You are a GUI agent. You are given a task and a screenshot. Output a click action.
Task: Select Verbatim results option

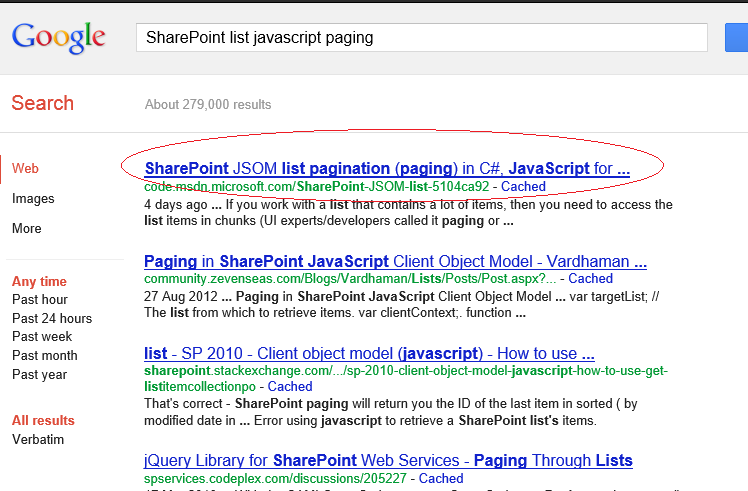38,439
